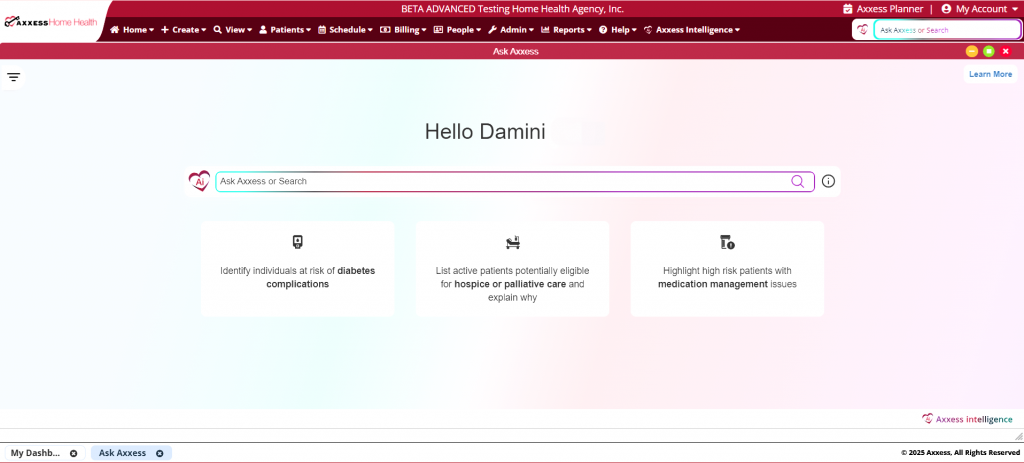Viewport: 1024px width, 463px height.
Task: Expand the Patients menu
Action: coord(285,29)
